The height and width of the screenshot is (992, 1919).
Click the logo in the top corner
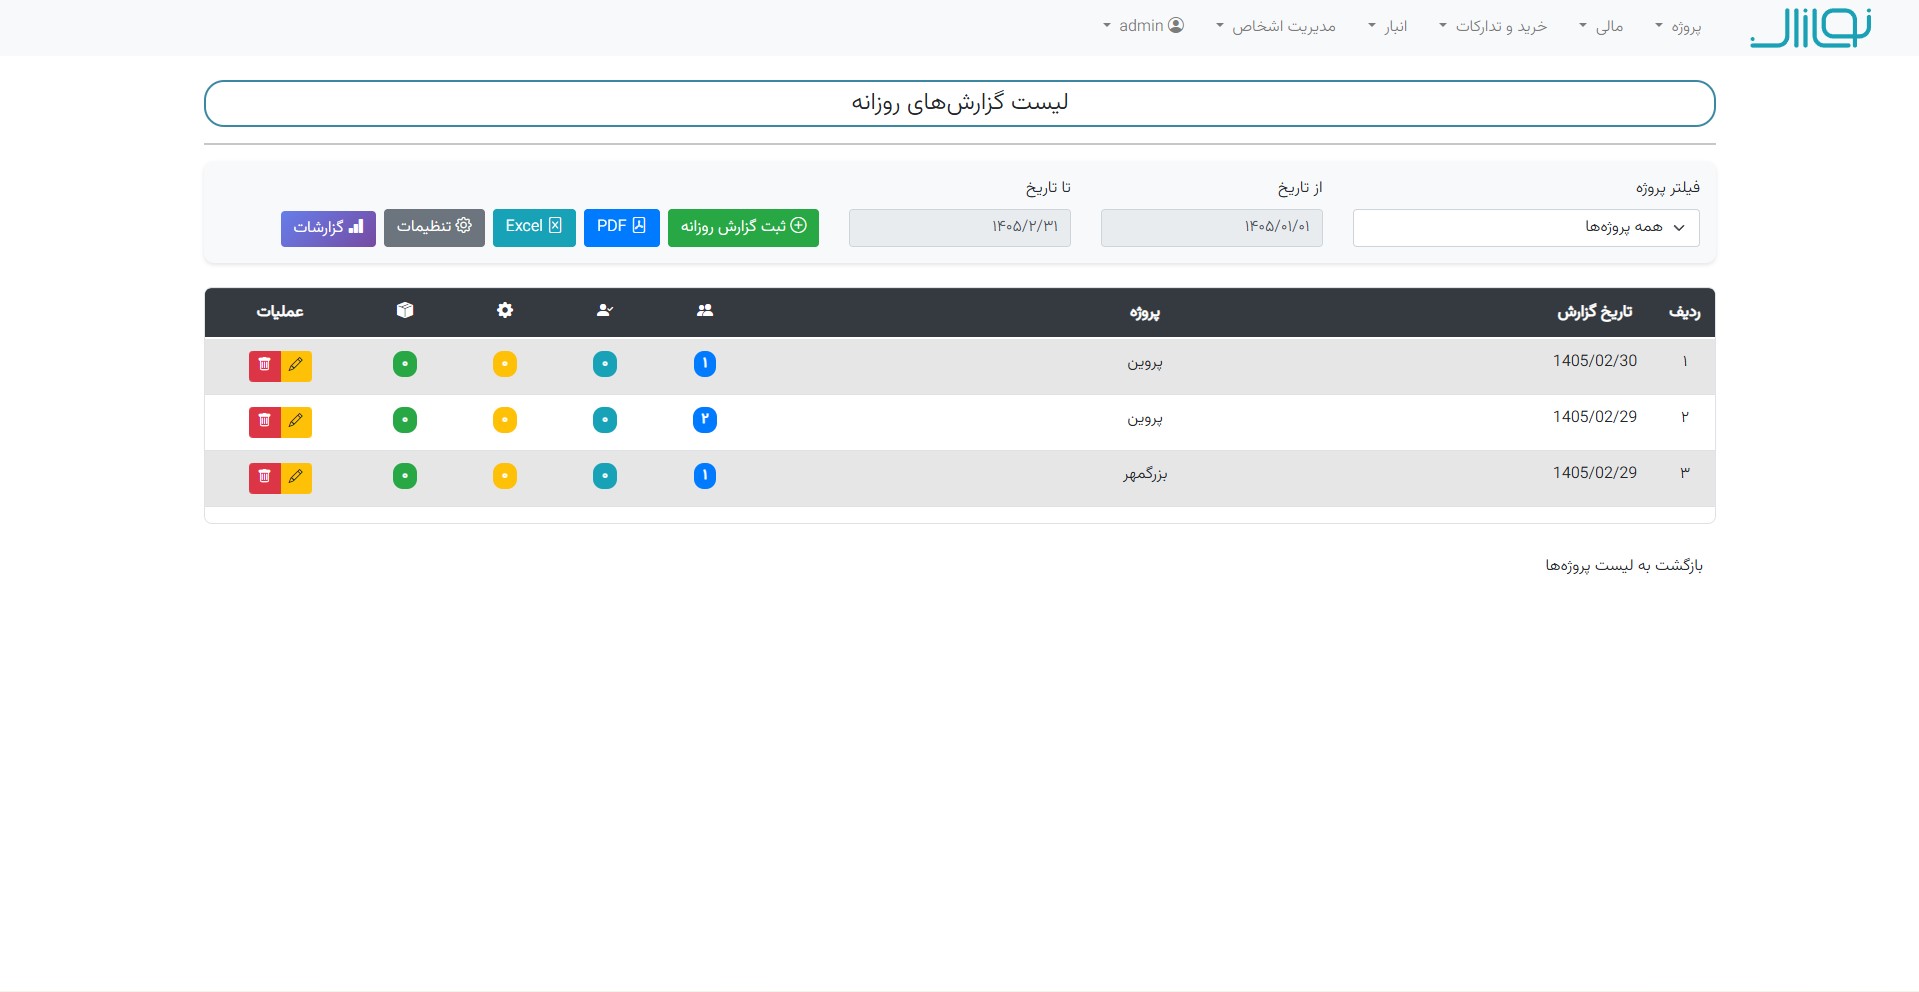click(x=1810, y=27)
